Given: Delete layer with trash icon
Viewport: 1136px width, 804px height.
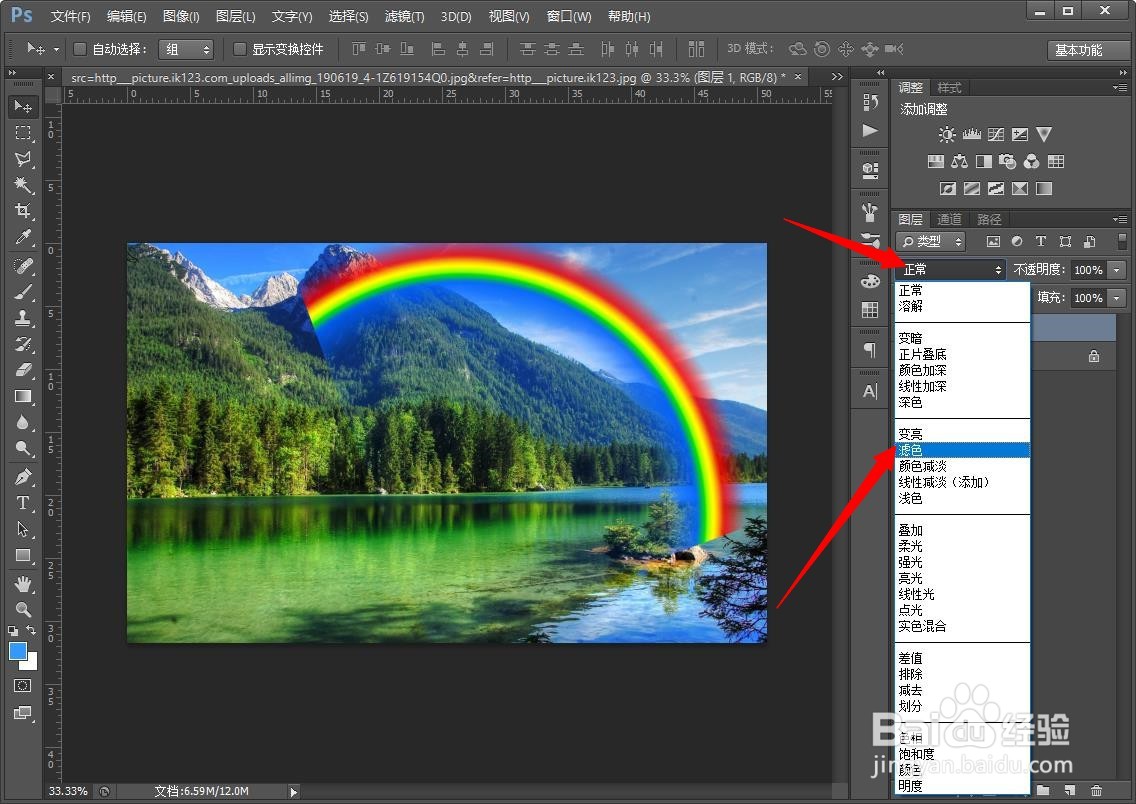Looking at the screenshot, I should pyautogui.click(x=1096, y=790).
